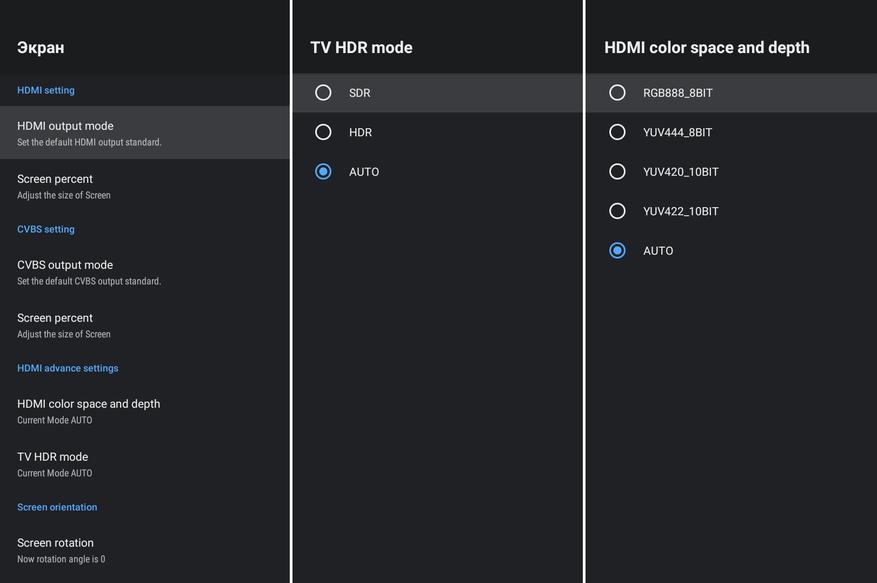Screen dimensions: 877x583
Task: Click the Экран panel title
Action: 41,47
